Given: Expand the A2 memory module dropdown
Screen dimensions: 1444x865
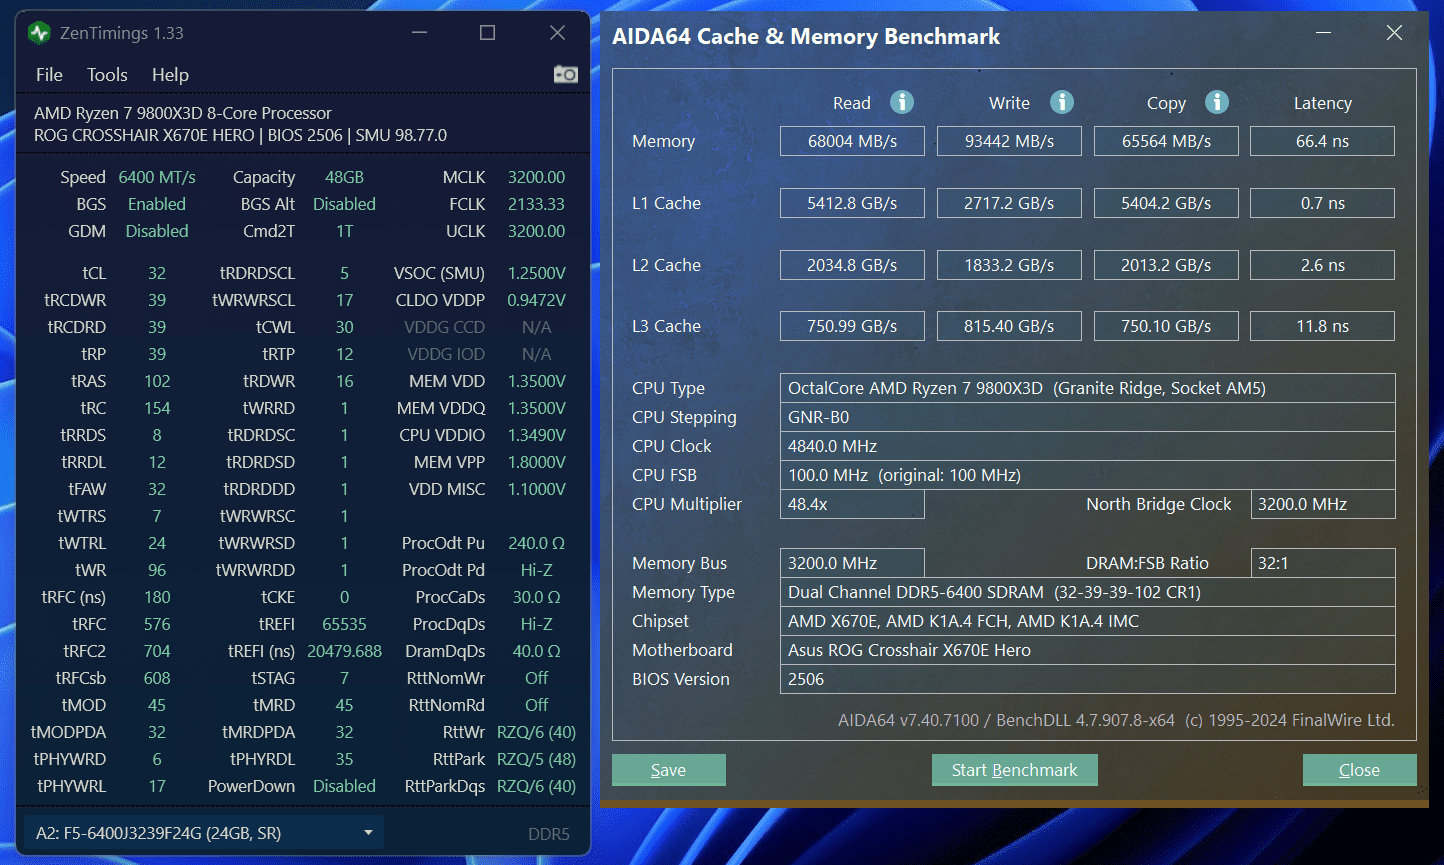Looking at the screenshot, I should click(x=202, y=833).
